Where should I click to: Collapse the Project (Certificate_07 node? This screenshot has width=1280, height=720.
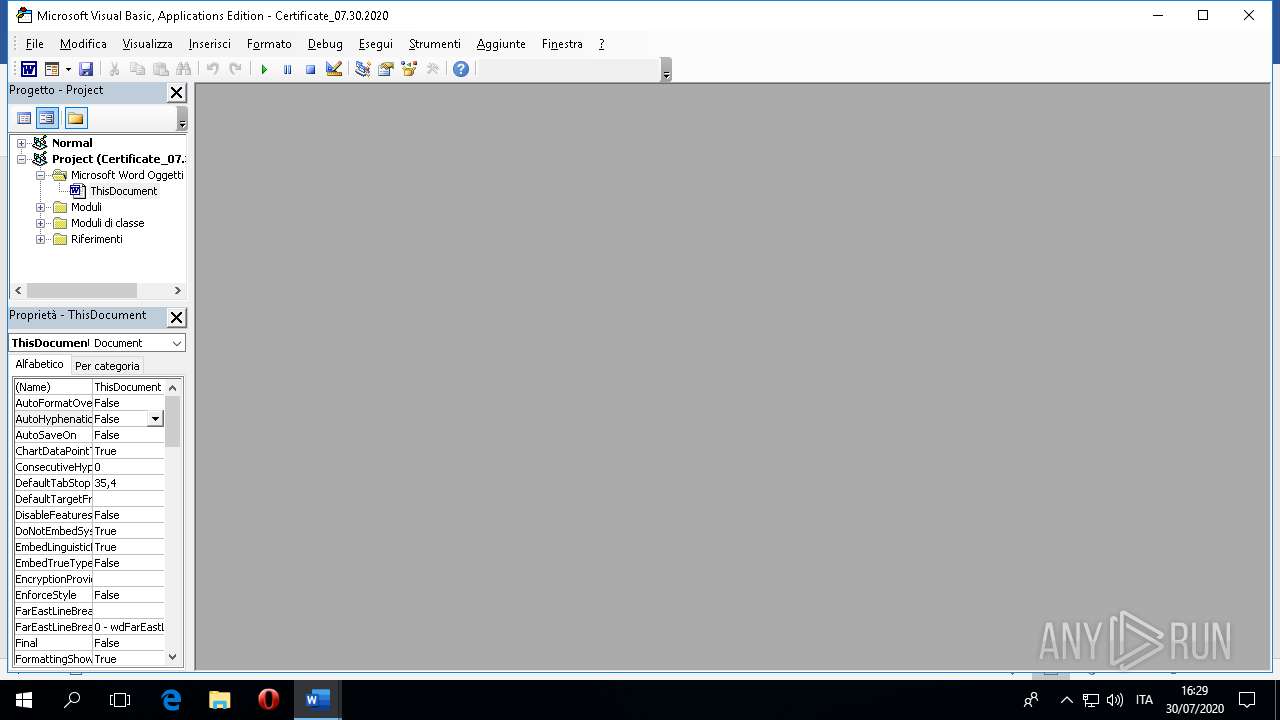point(21,159)
